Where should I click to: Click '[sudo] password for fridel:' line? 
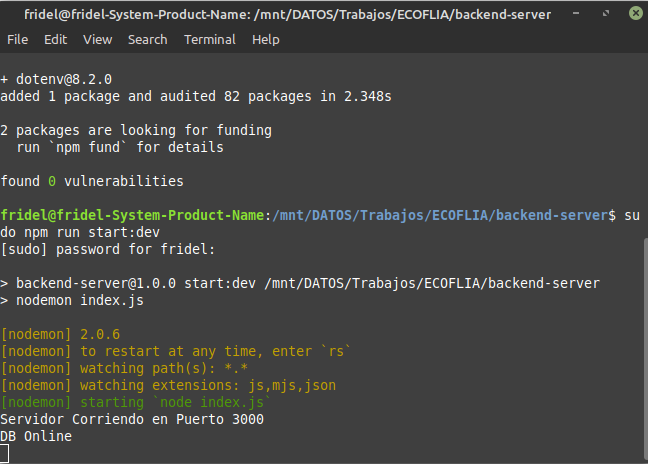click(x=107, y=249)
